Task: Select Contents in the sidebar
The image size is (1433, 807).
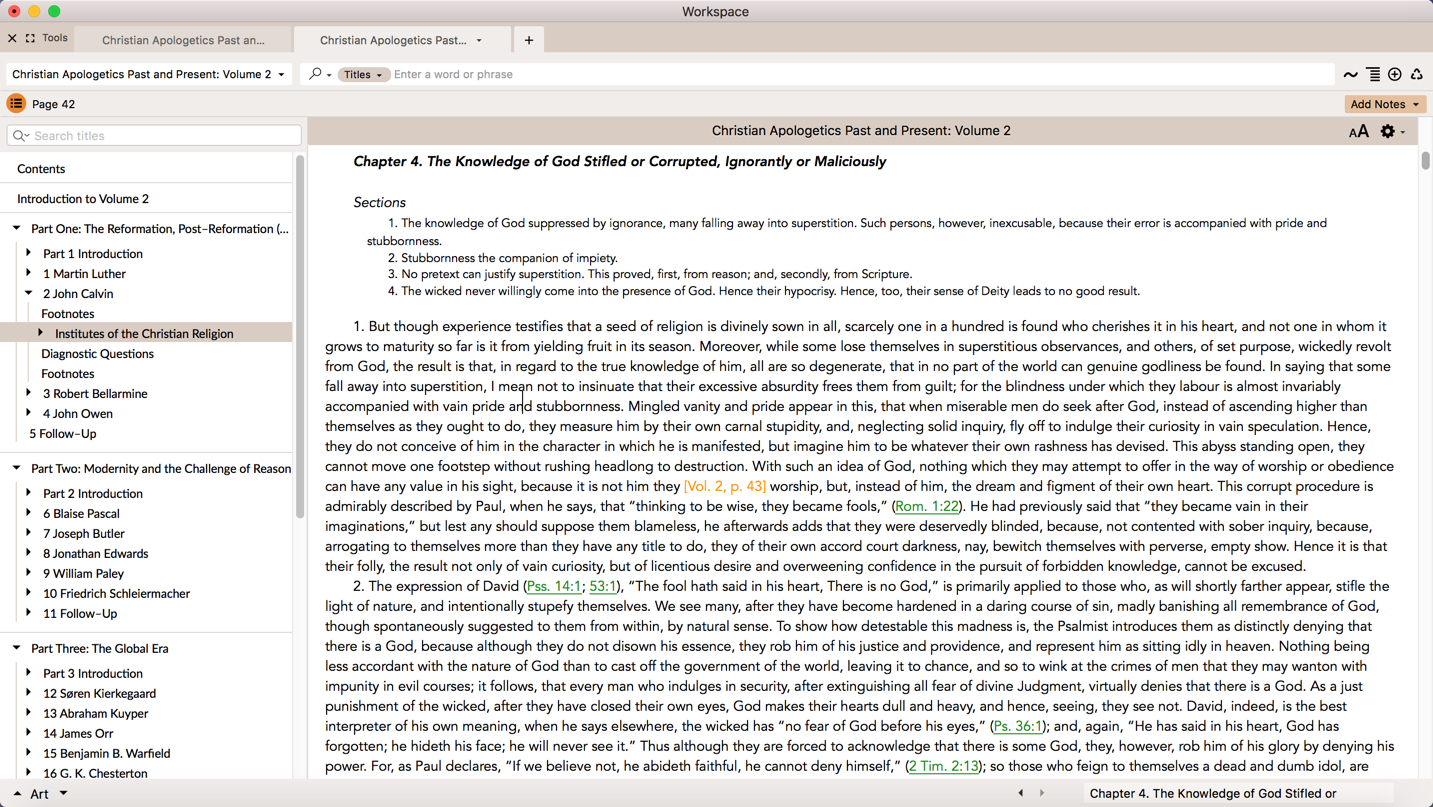Action: 41,169
